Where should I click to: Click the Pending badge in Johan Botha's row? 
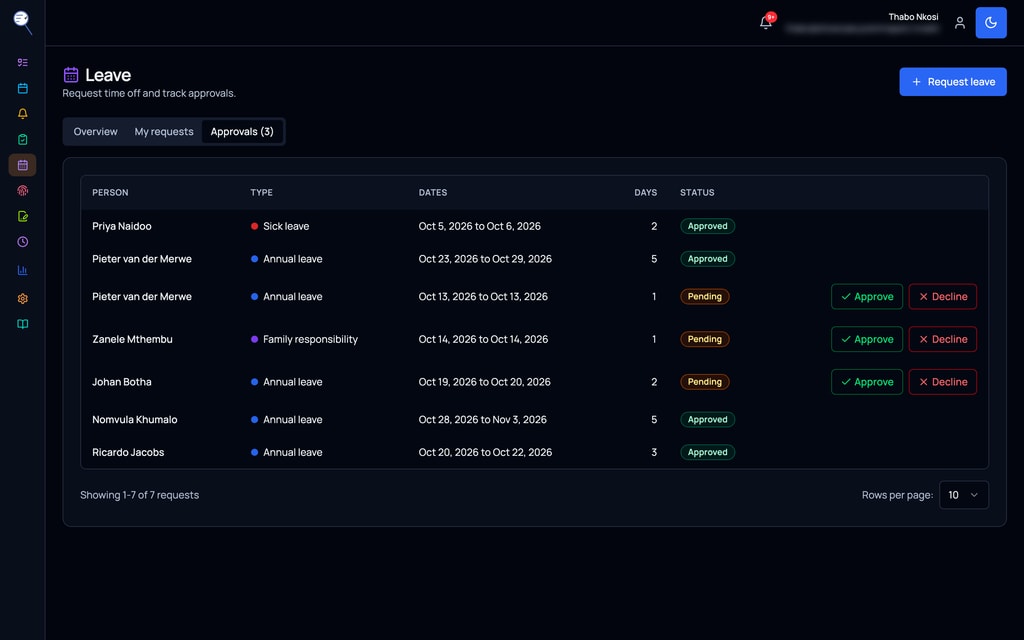(x=705, y=382)
